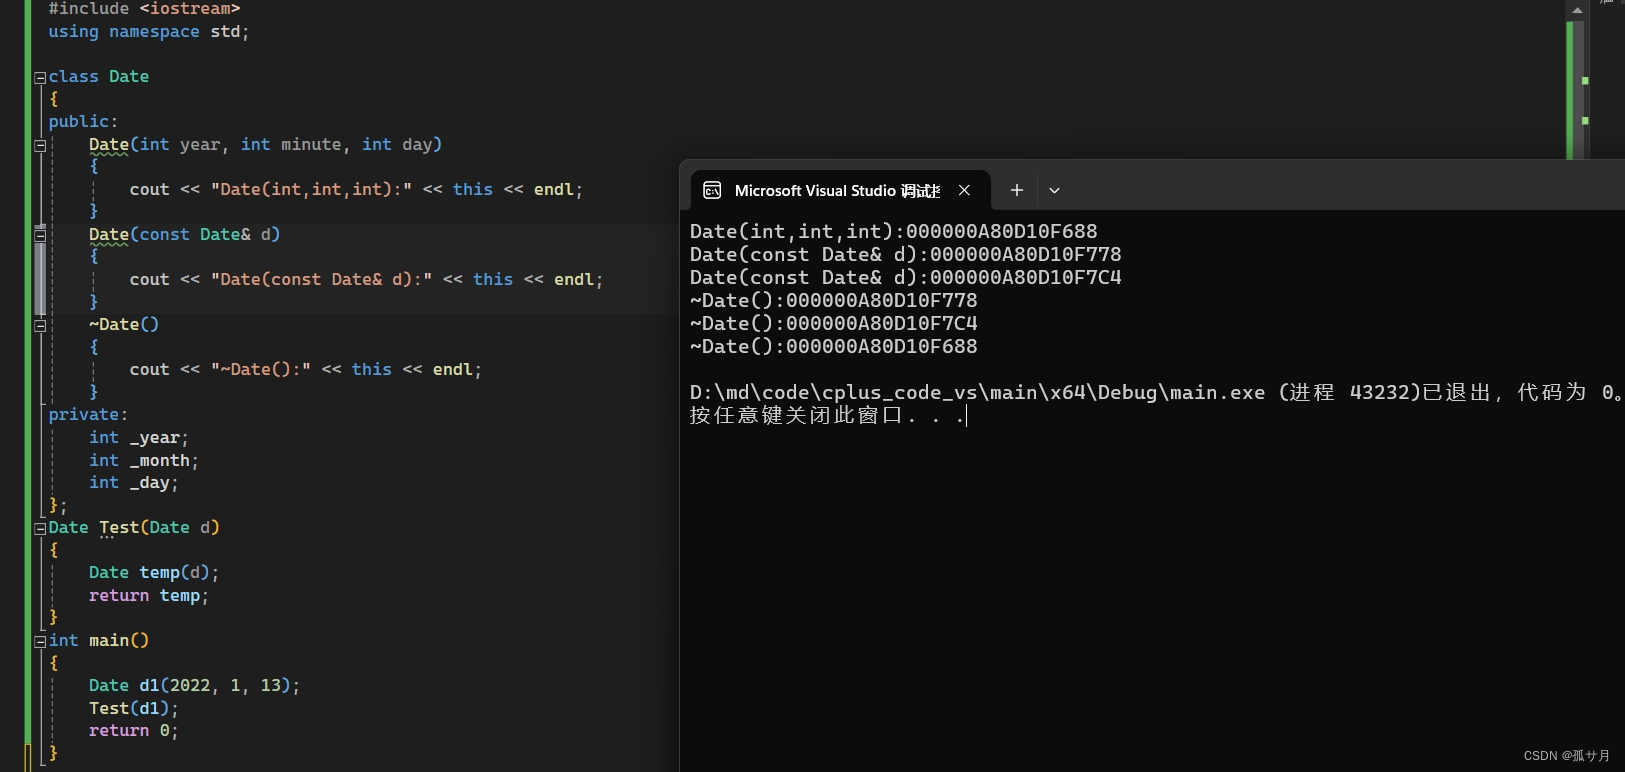Click the cout line printing "Date(const Date& d):"
The image size is (1625, 772).
[366, 280]
